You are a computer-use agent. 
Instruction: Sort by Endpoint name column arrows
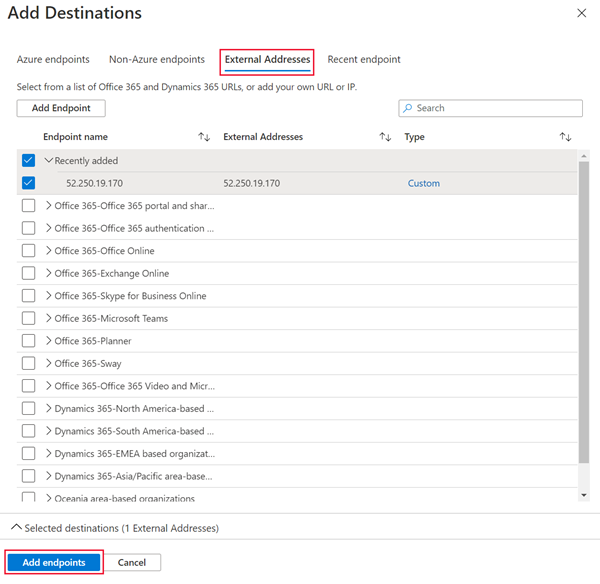[x=204, y=137]
